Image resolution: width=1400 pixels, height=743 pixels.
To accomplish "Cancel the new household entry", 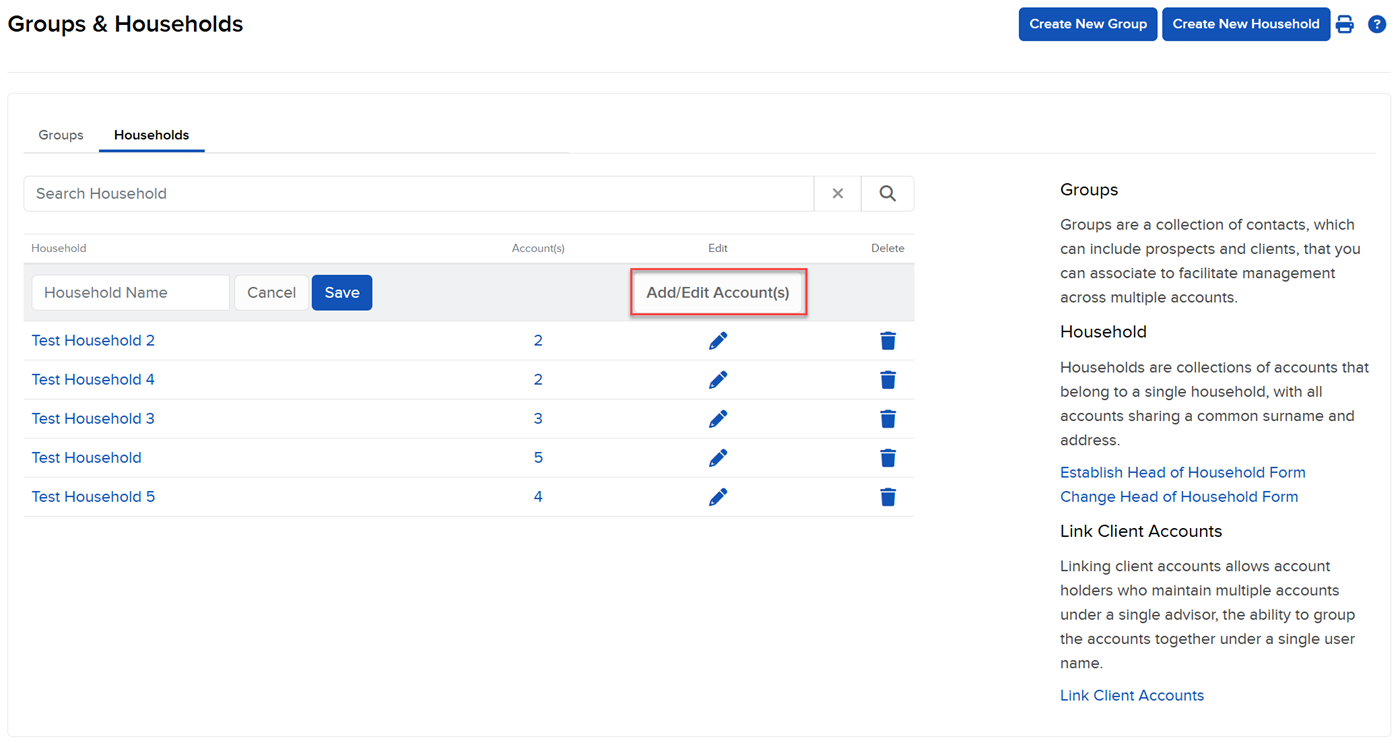I will 272,293.
